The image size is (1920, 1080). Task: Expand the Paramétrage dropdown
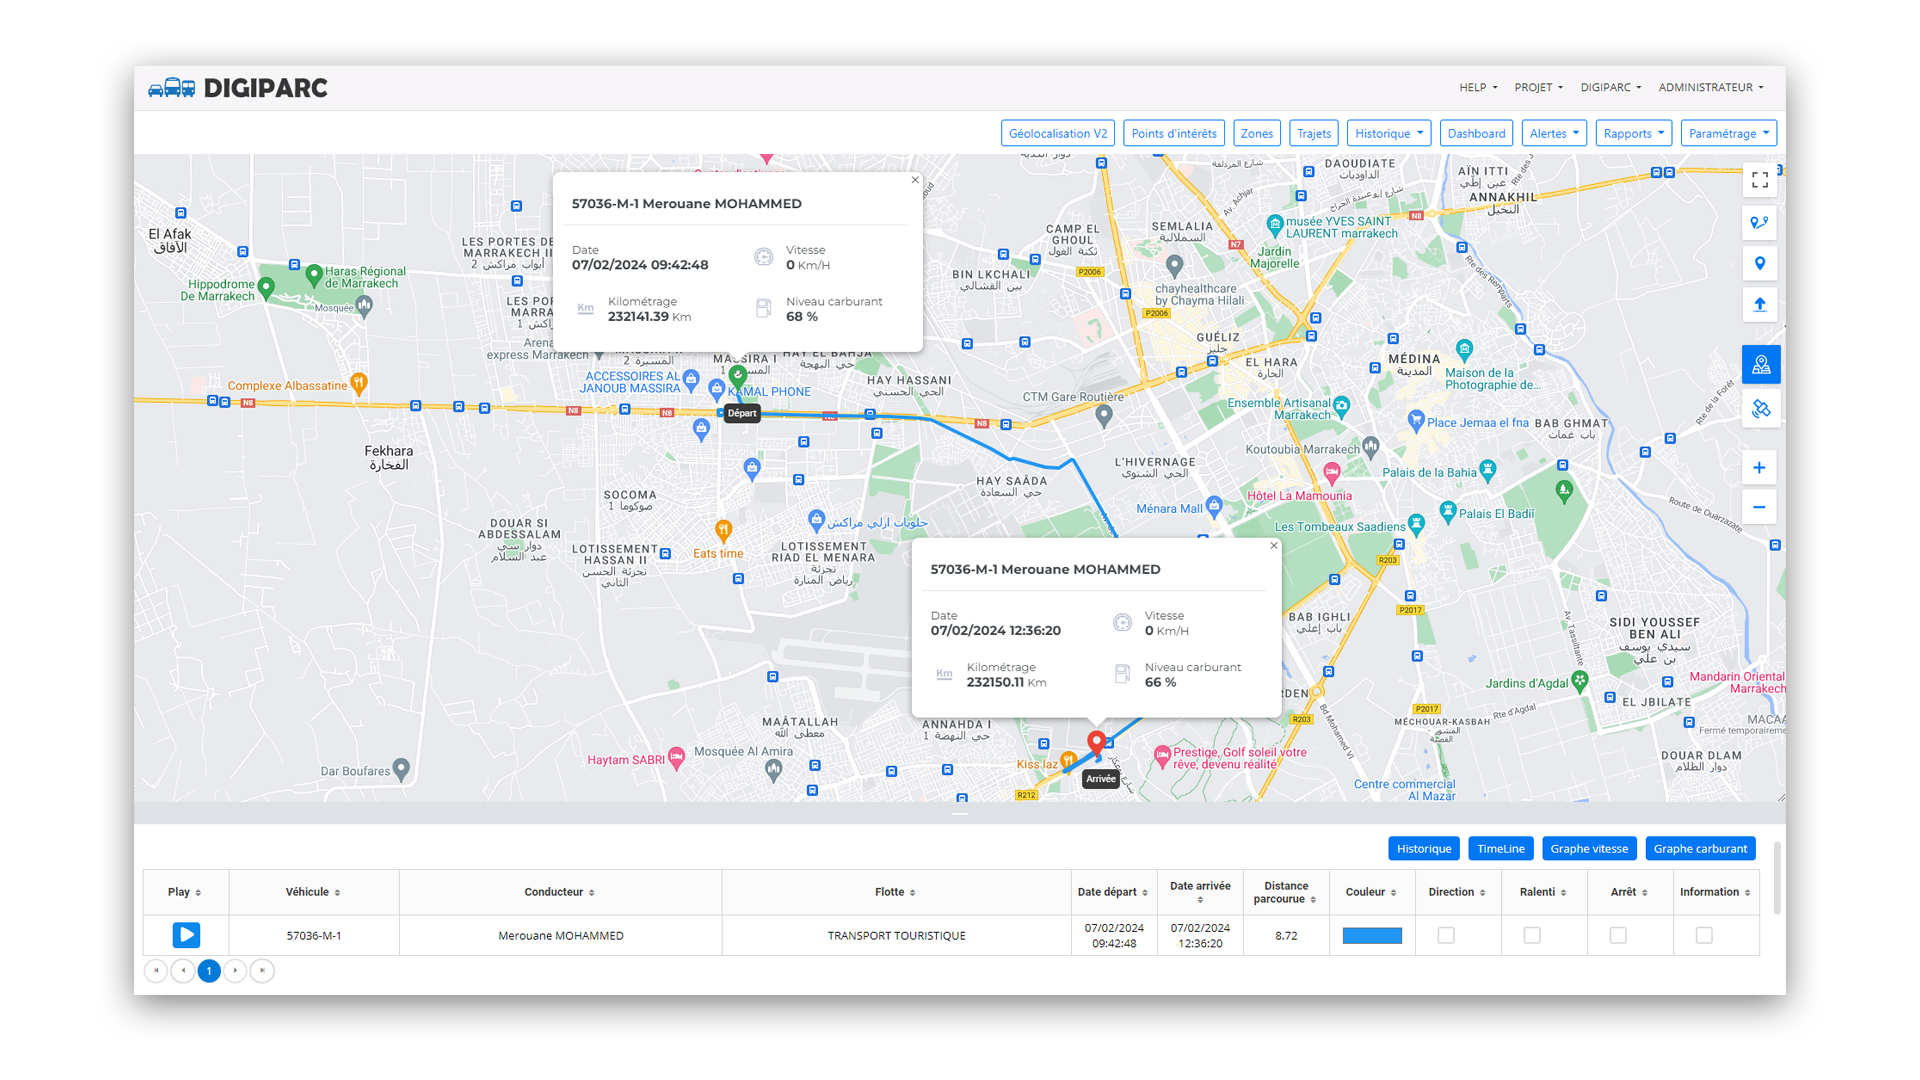click(1729, 133)
